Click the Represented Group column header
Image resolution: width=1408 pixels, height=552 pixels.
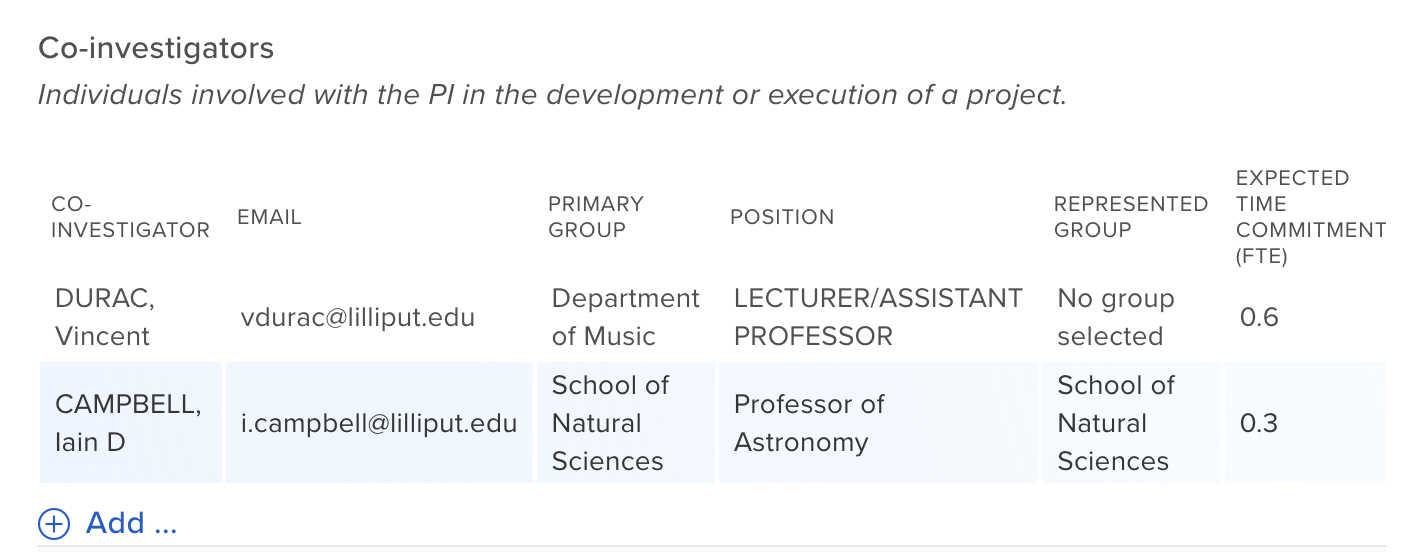[x=1131, y=217]
